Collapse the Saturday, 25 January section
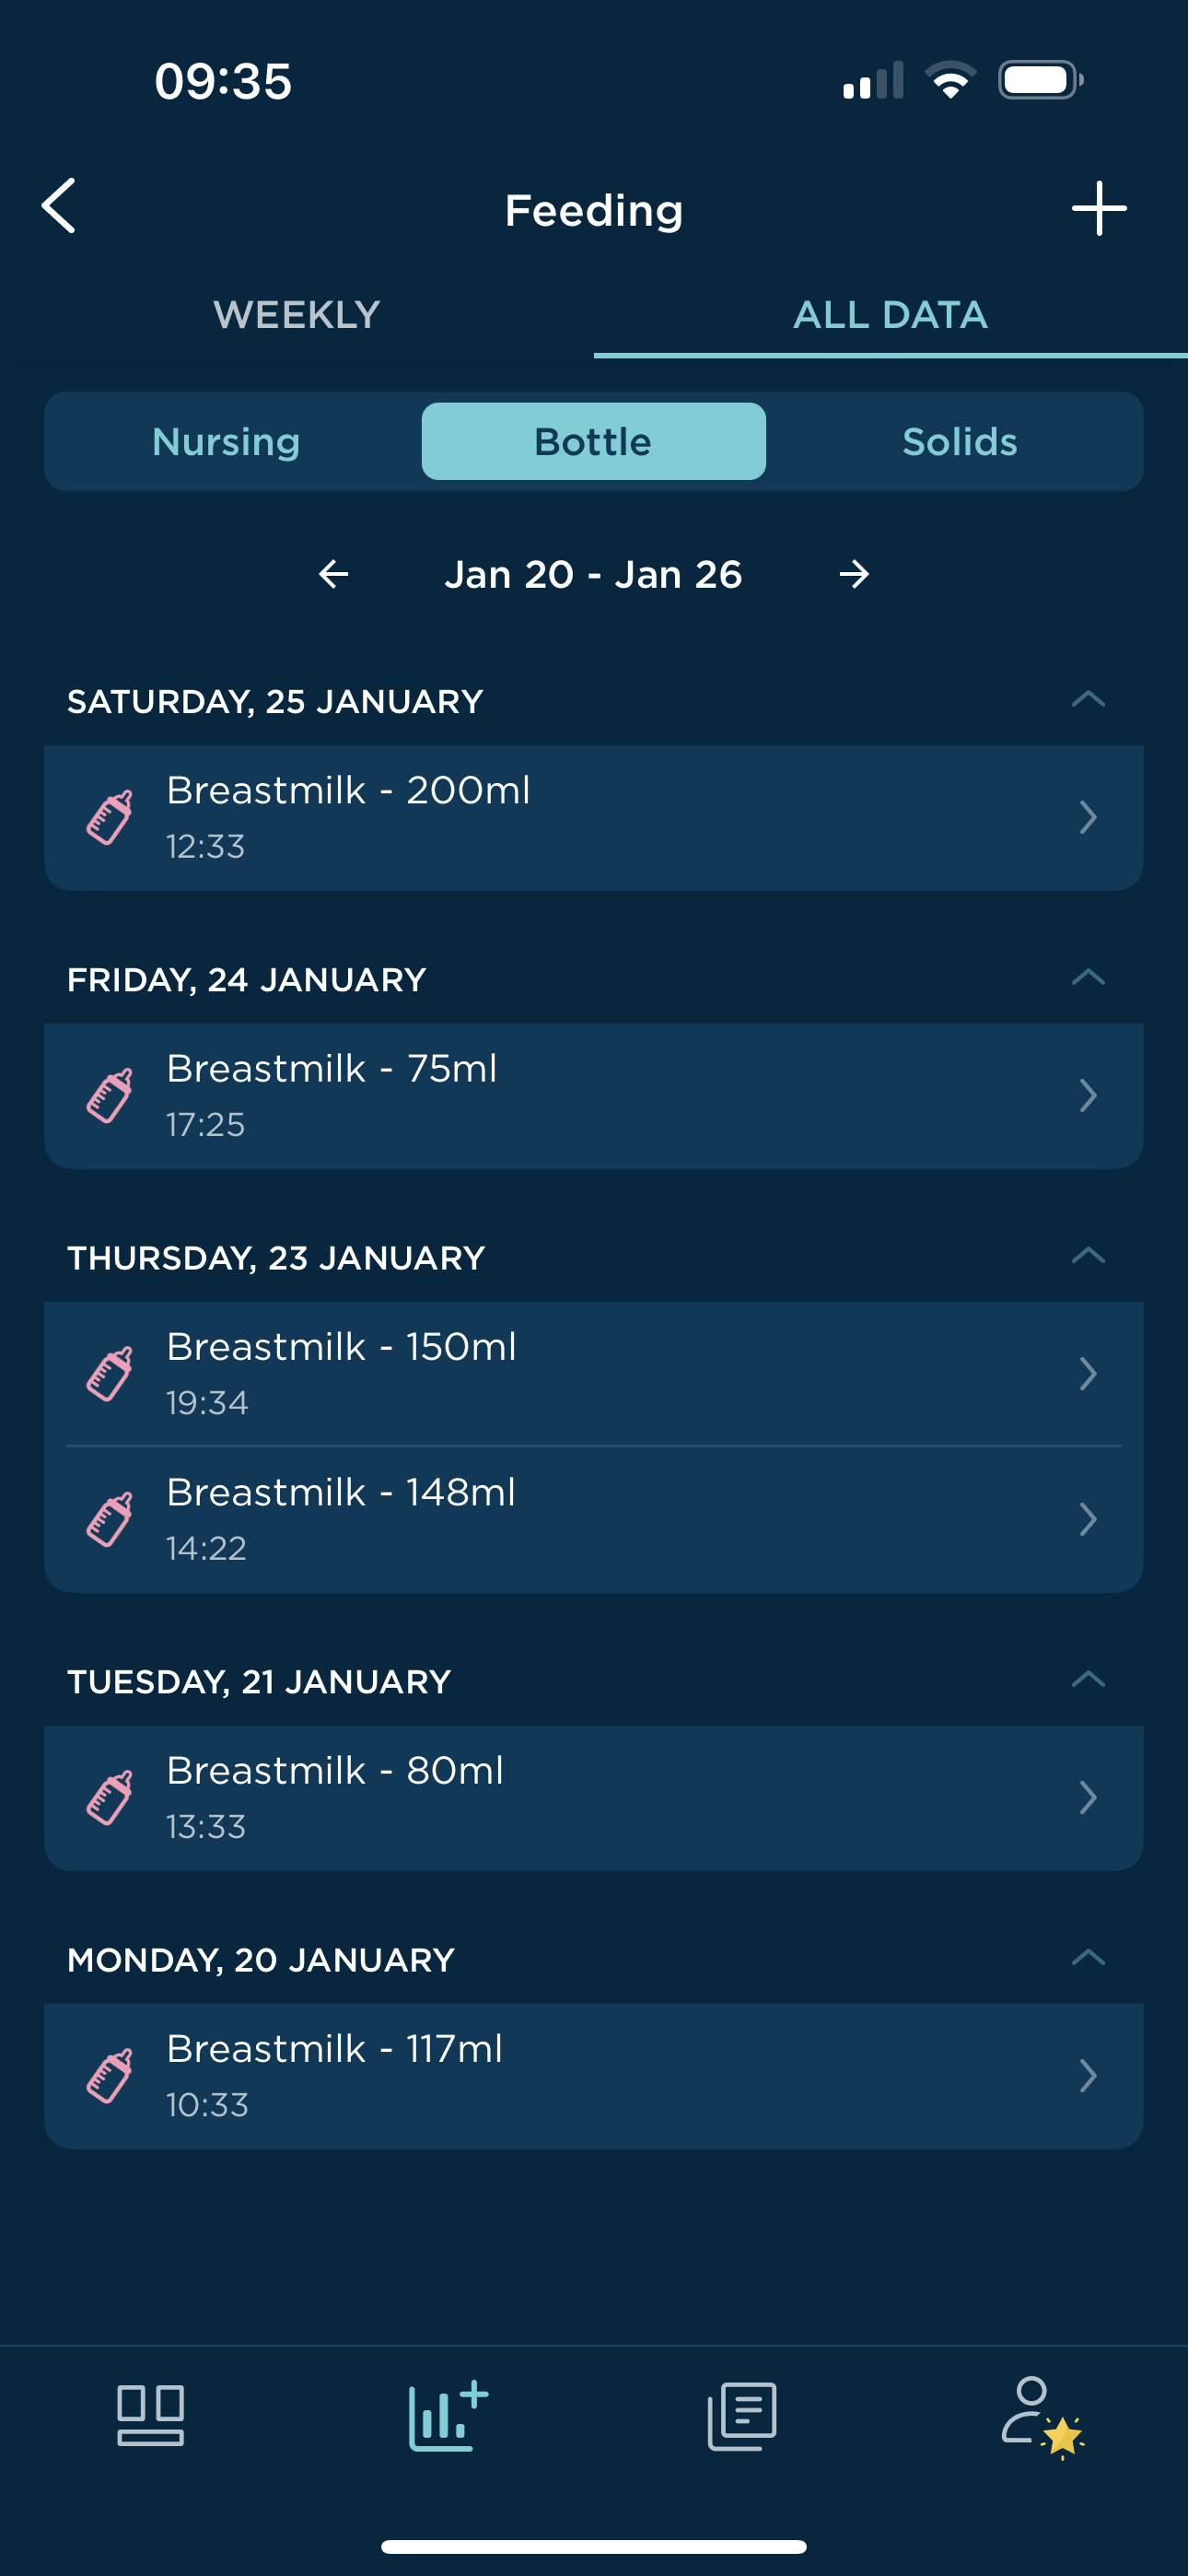The width and height of the screenshot is (1188, 2576). (1088, 699)
